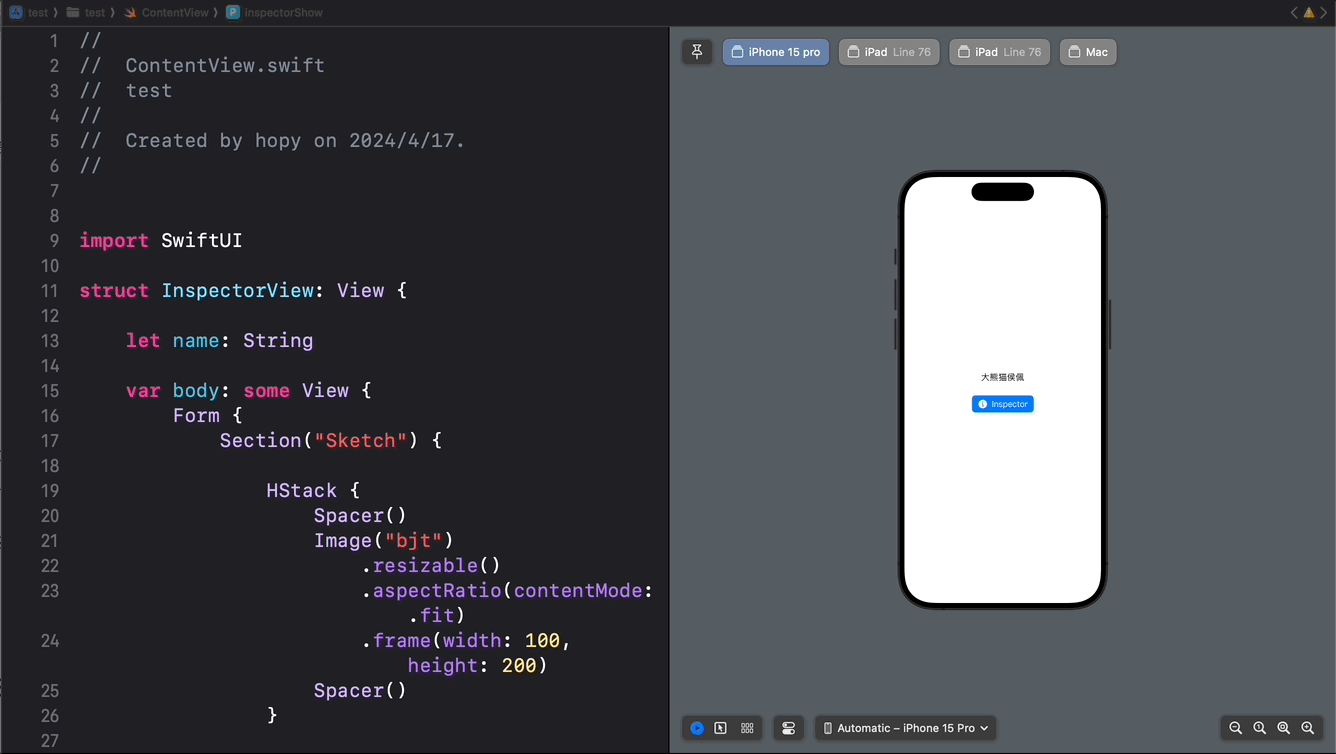
Task: Click 'Spacer()' on line 25
Action: point(360,691)
